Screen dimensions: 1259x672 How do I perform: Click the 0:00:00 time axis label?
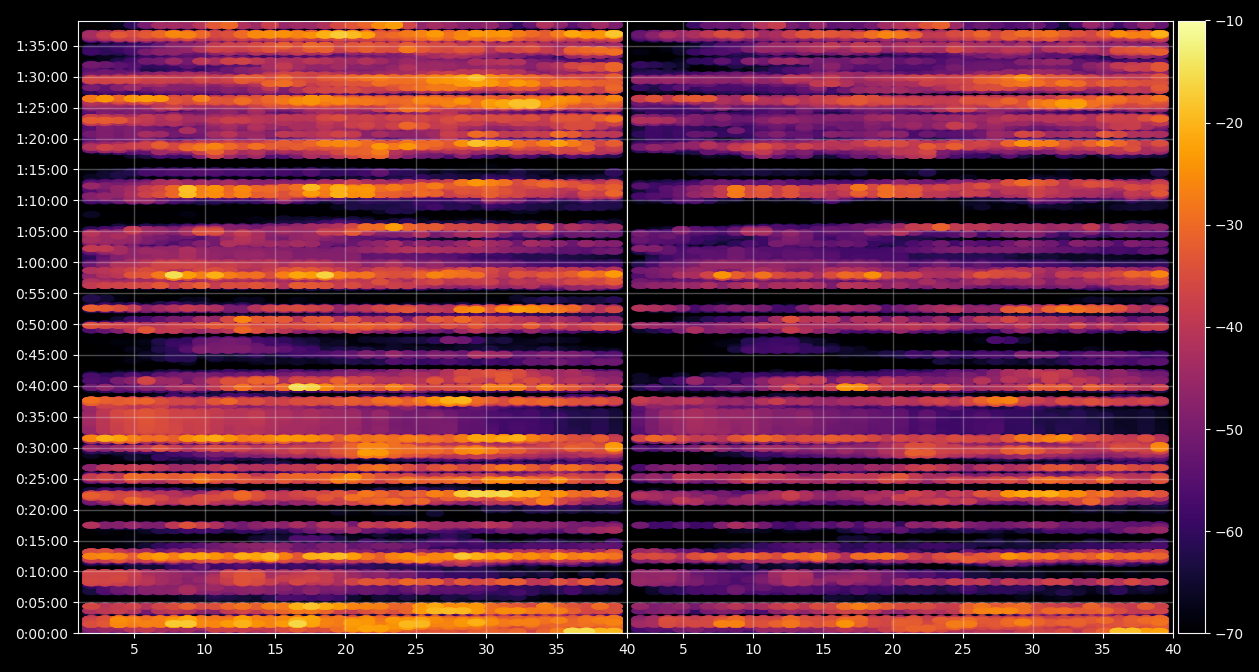coord(42,634)
